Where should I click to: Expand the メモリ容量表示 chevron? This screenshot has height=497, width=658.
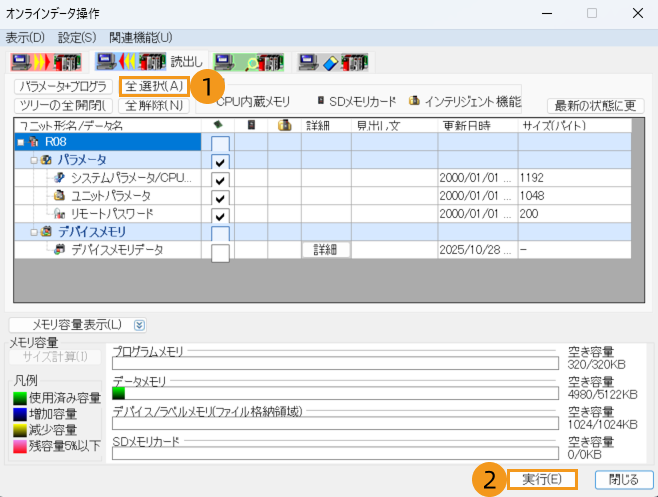(x=139, y=325)
